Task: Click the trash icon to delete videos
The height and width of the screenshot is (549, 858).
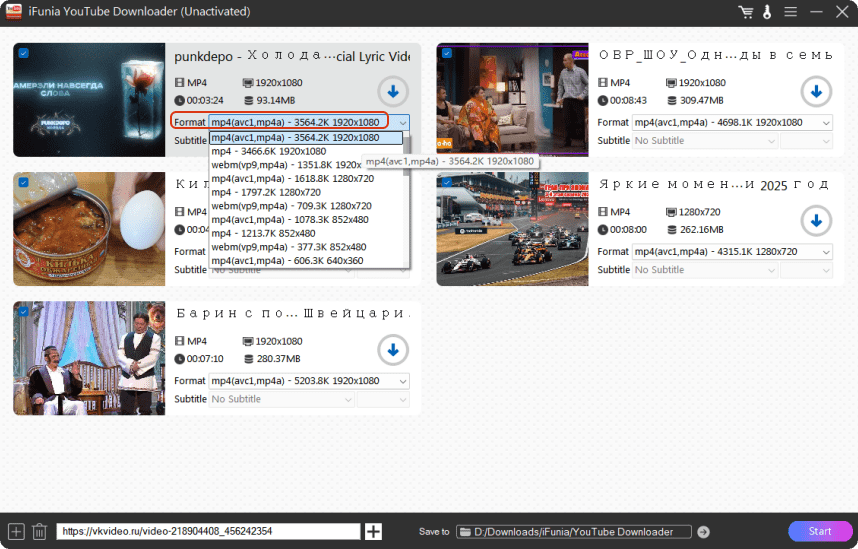Action: pyautogui.click(x=39, y=531)
